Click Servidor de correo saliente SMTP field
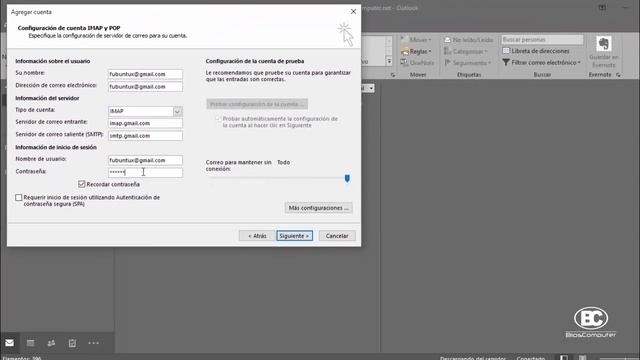The width and height of the screenshot is (640, 360). pos(145,136)
